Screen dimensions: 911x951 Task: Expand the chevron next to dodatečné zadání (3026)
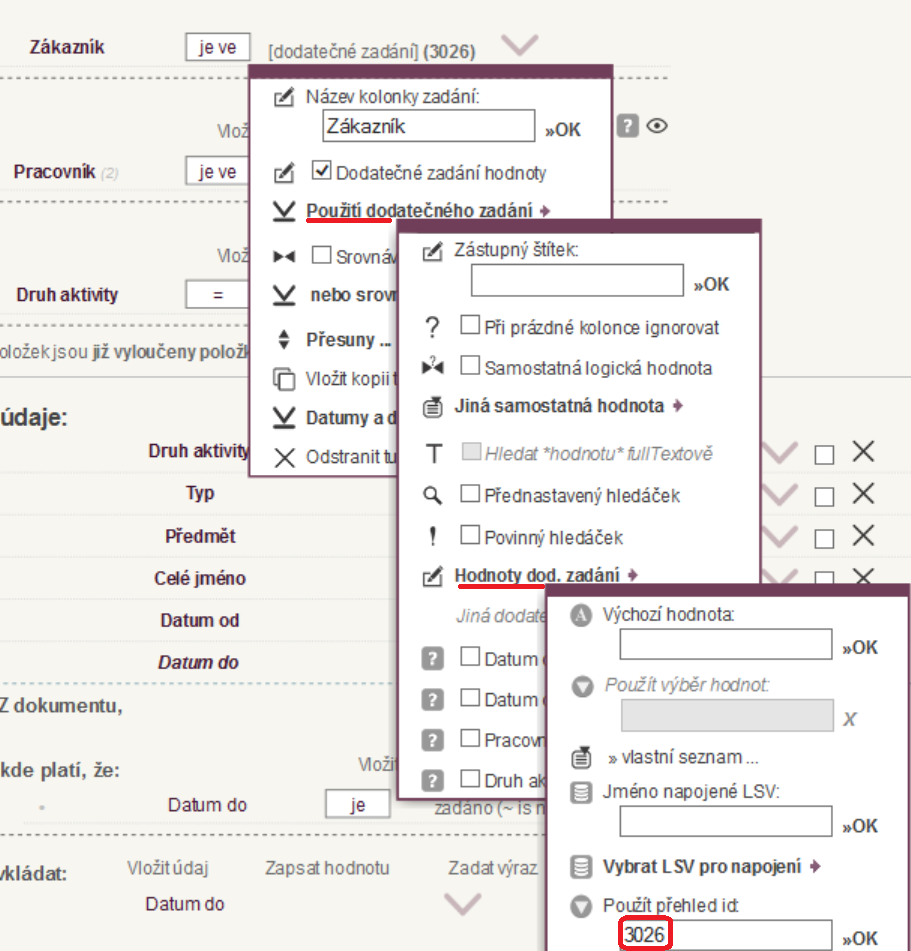pyautogui.click(x=520, y=45)
